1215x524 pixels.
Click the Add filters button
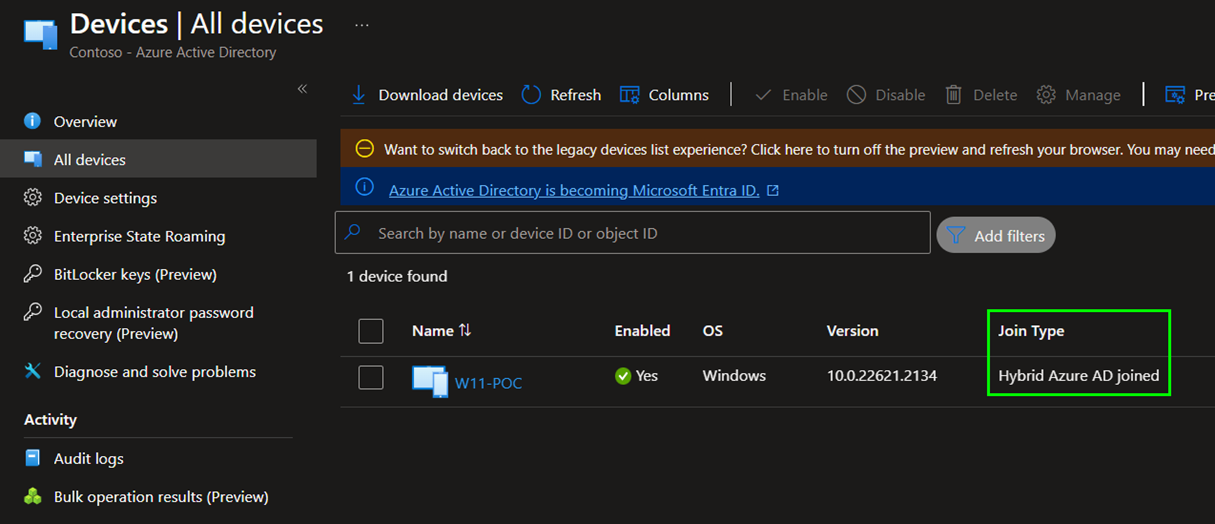click(995, 235)
